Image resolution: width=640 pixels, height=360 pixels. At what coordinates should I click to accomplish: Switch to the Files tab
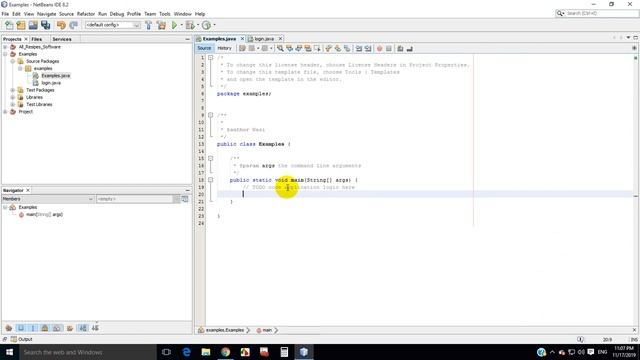tap(37, 39)
